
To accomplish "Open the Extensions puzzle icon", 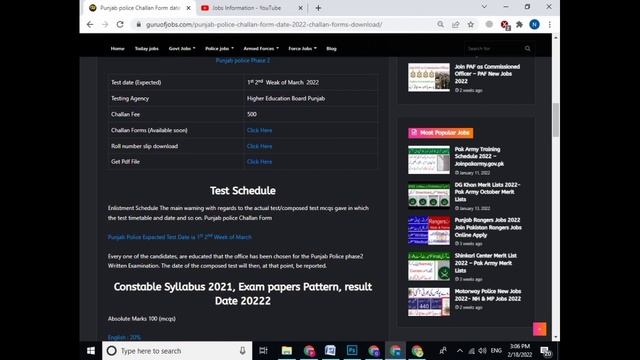I will click(x=519, y=24).
